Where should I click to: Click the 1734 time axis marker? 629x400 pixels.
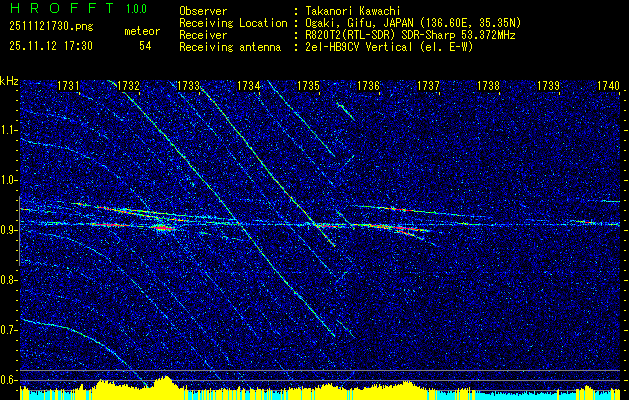(x=249, y=86)
